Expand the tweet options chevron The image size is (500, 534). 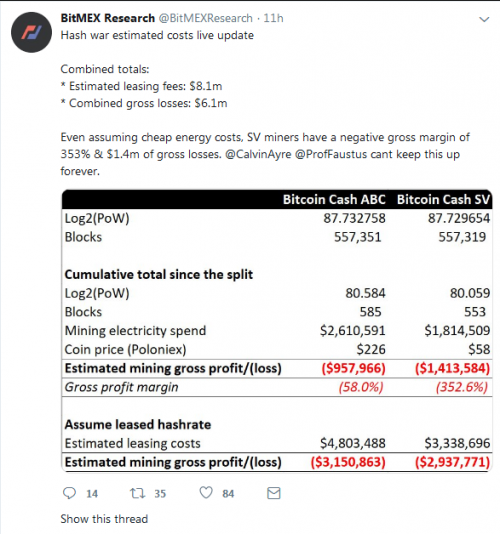(x=484, y=19)
